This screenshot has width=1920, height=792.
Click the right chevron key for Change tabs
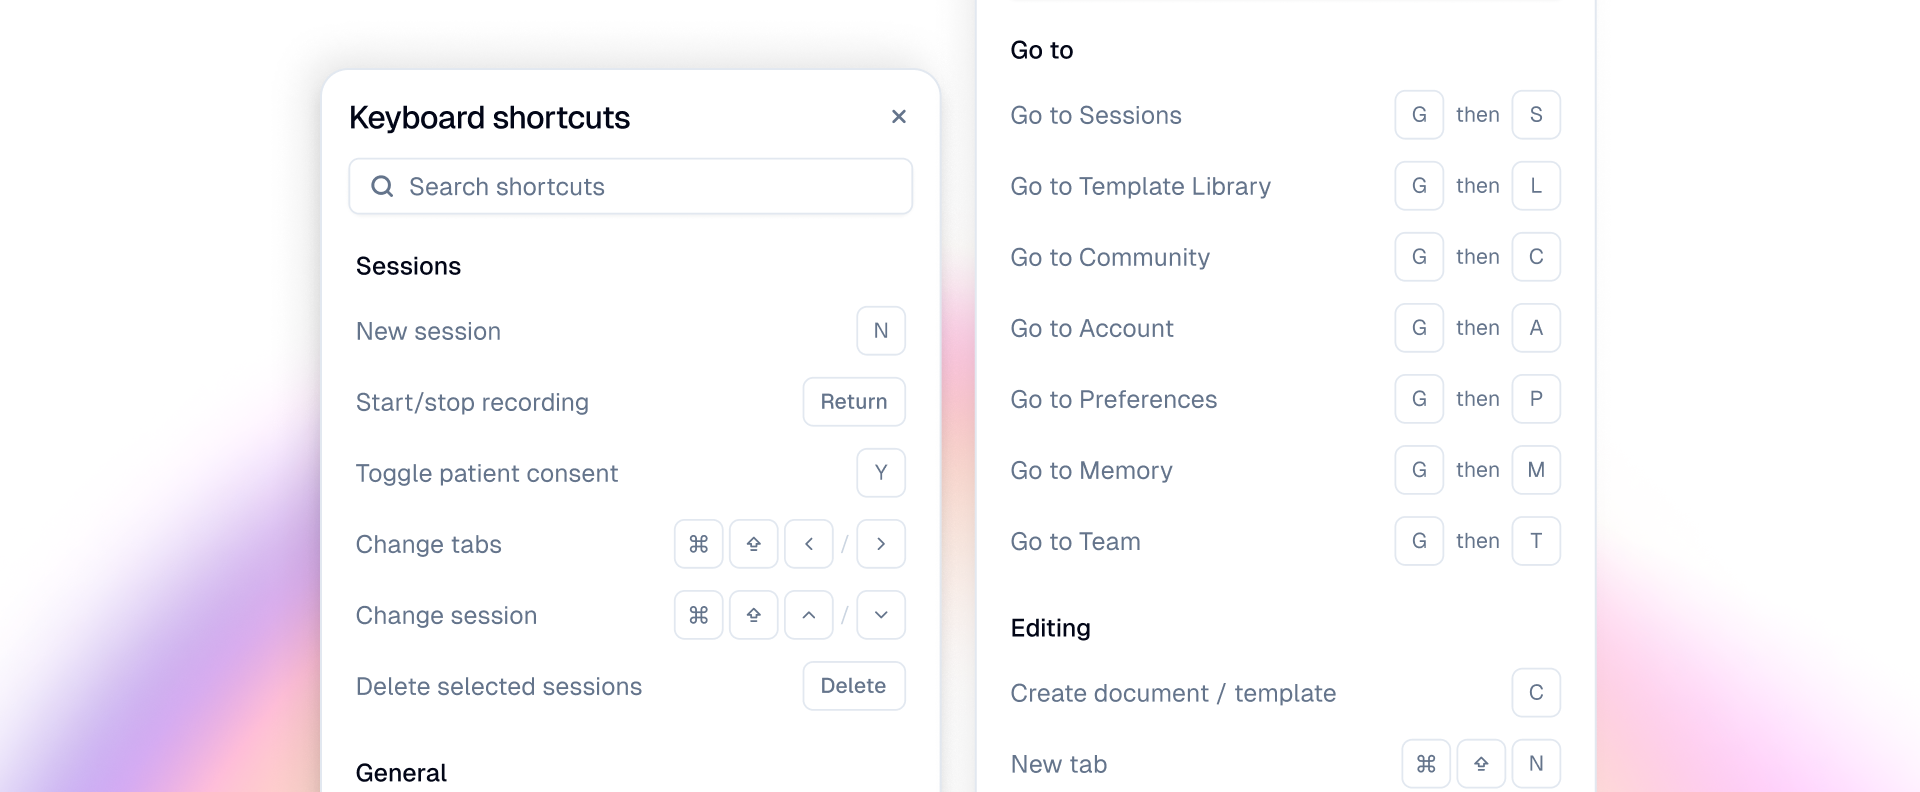(x=881, y=544)
